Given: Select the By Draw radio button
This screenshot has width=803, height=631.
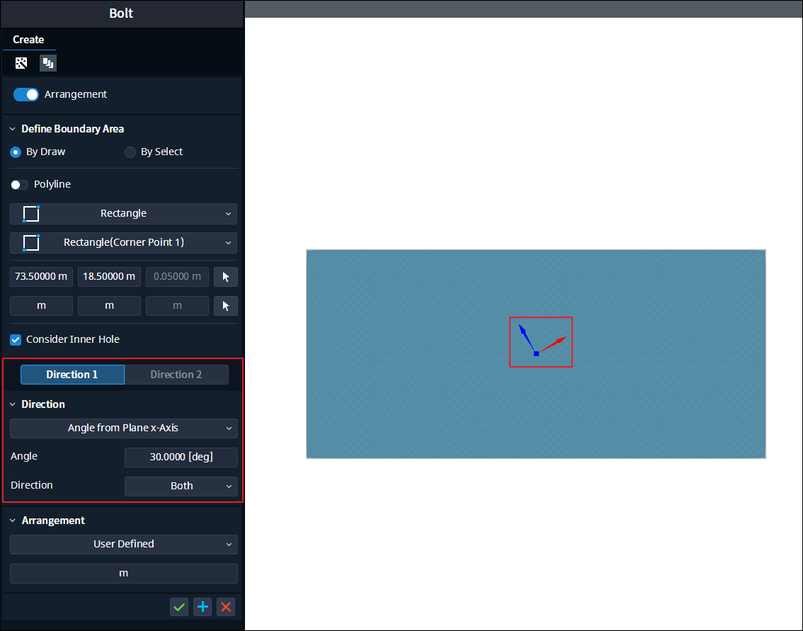Looking at the screenshot, I should click(16, 152).
